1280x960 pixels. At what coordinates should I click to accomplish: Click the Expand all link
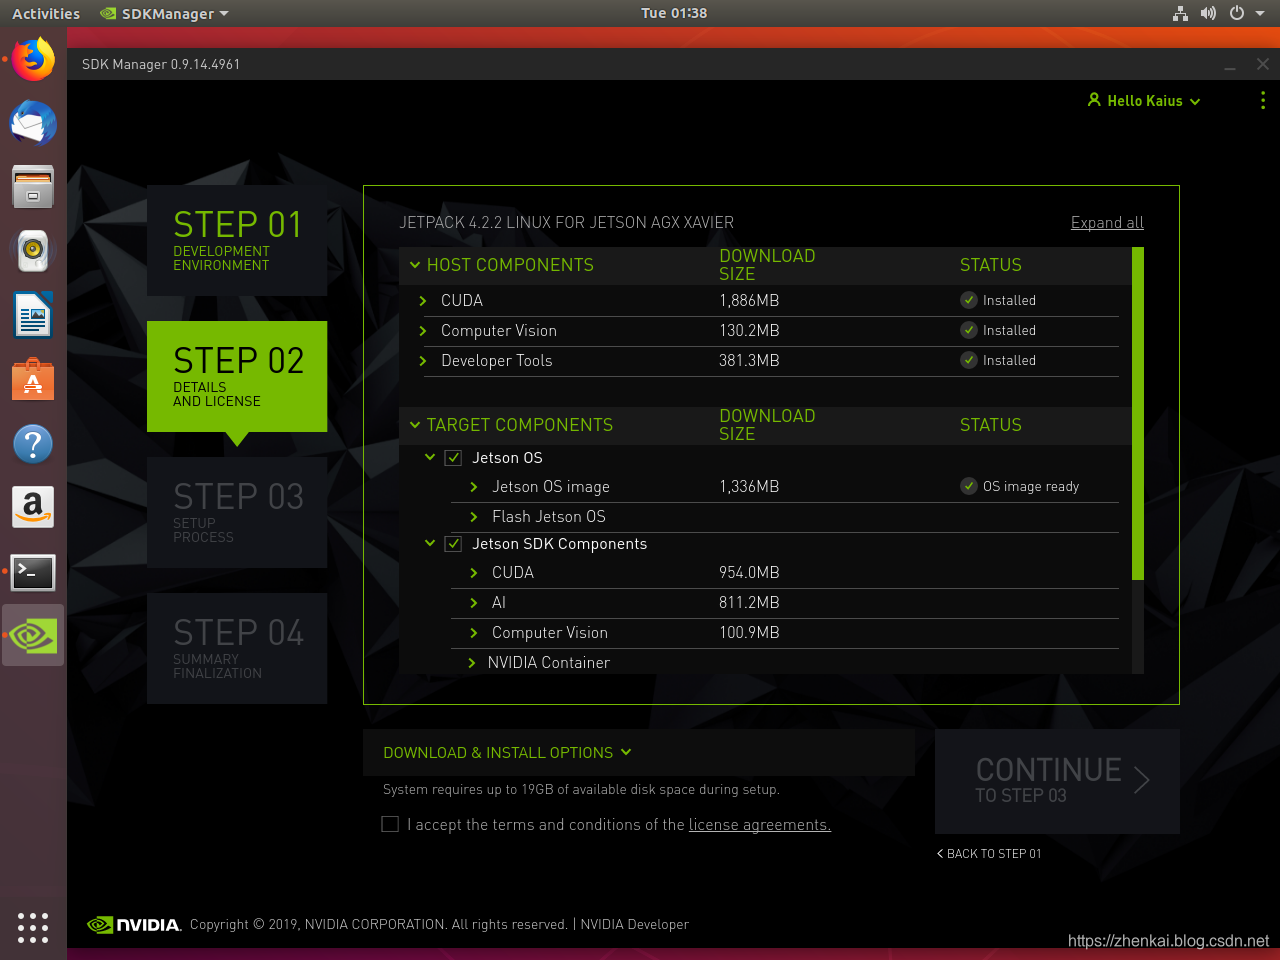click(x=1107, y=222)
